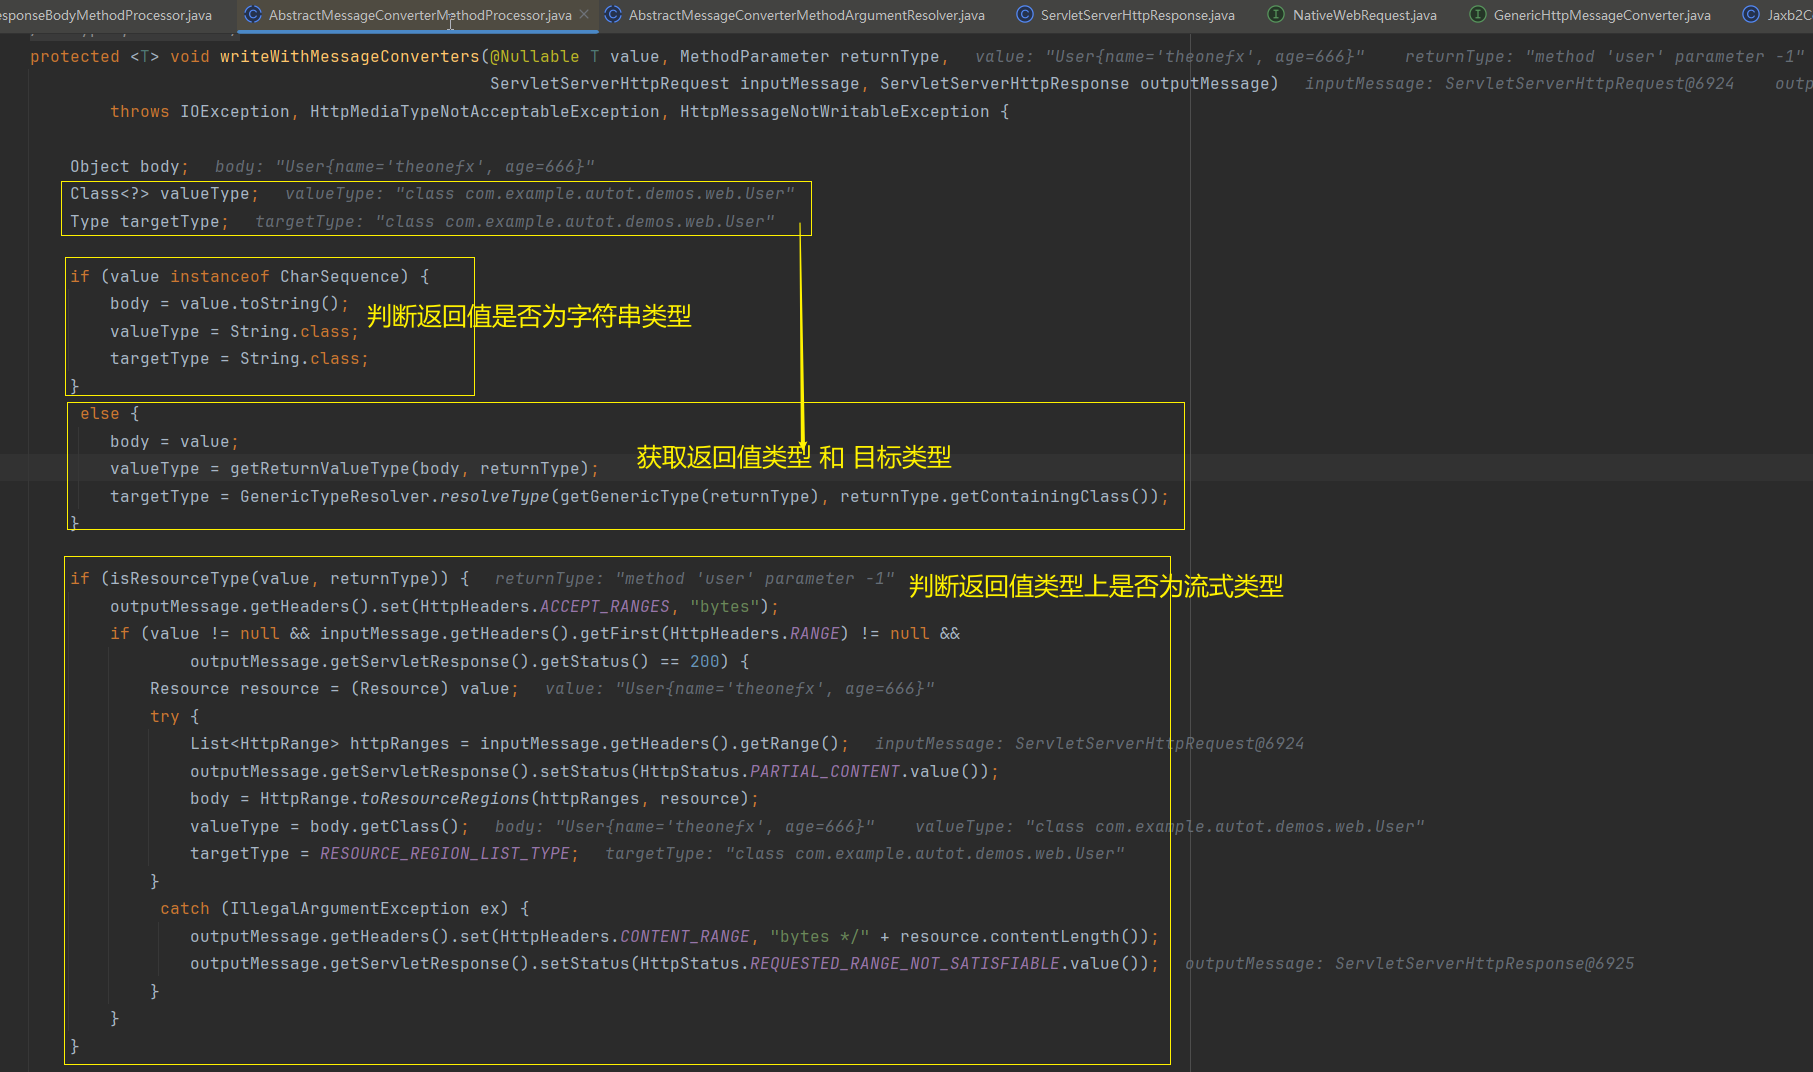Click class icon on the Jaxb2C tab
This screenshot has width=1813, height=1072.
click(x=1751, y=15)
